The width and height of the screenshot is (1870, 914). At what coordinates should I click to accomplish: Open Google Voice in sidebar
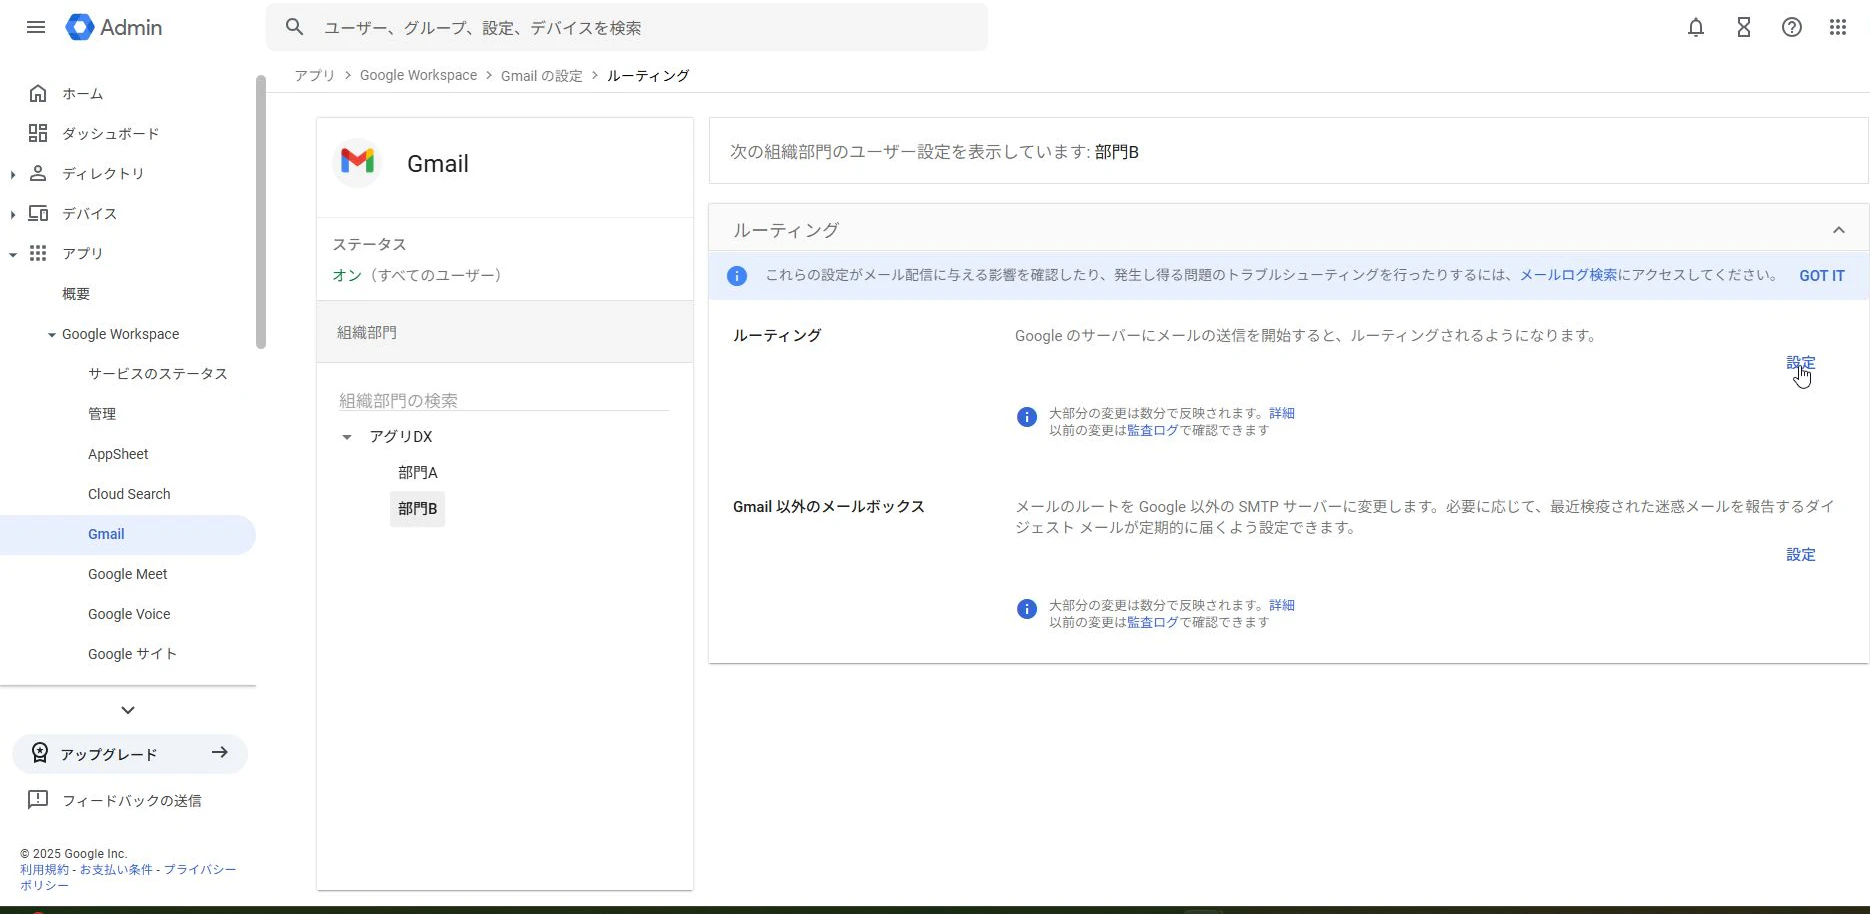128,614
